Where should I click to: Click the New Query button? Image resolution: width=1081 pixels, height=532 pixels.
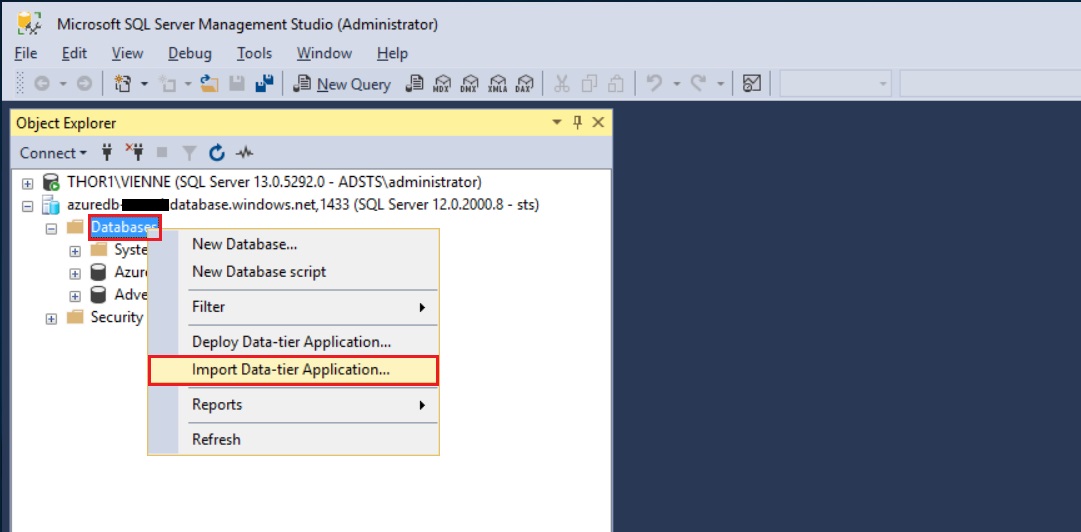click(x=342, y=84)
